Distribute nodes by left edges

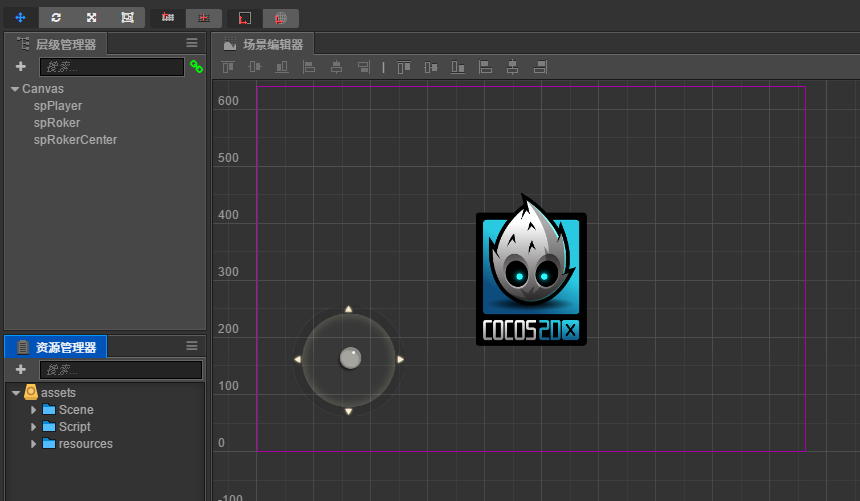pyautogui.click(x=485, y=67)
